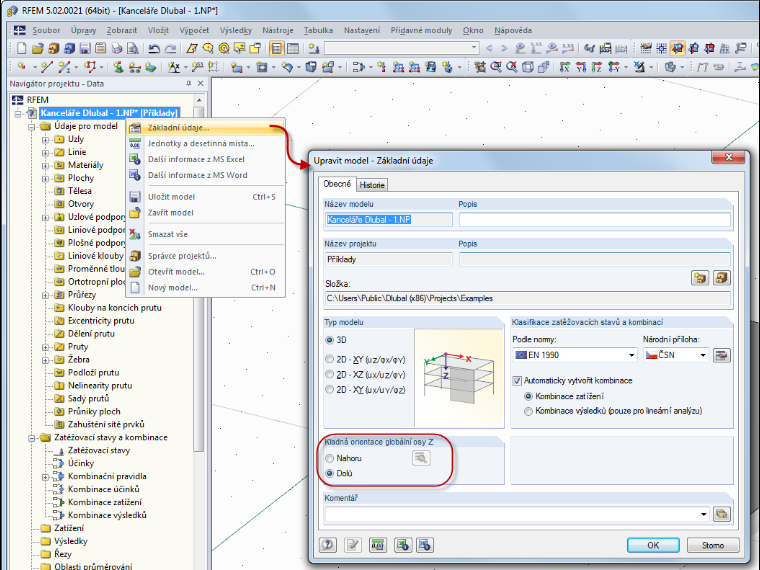760x570 pixels.
Task: Expand the Uzly tree node
Action: tap(45, 140)
